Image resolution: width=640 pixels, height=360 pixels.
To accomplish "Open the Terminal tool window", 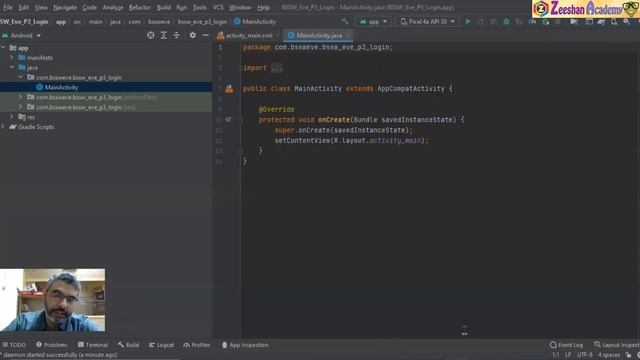I will (x=93, y=345).
